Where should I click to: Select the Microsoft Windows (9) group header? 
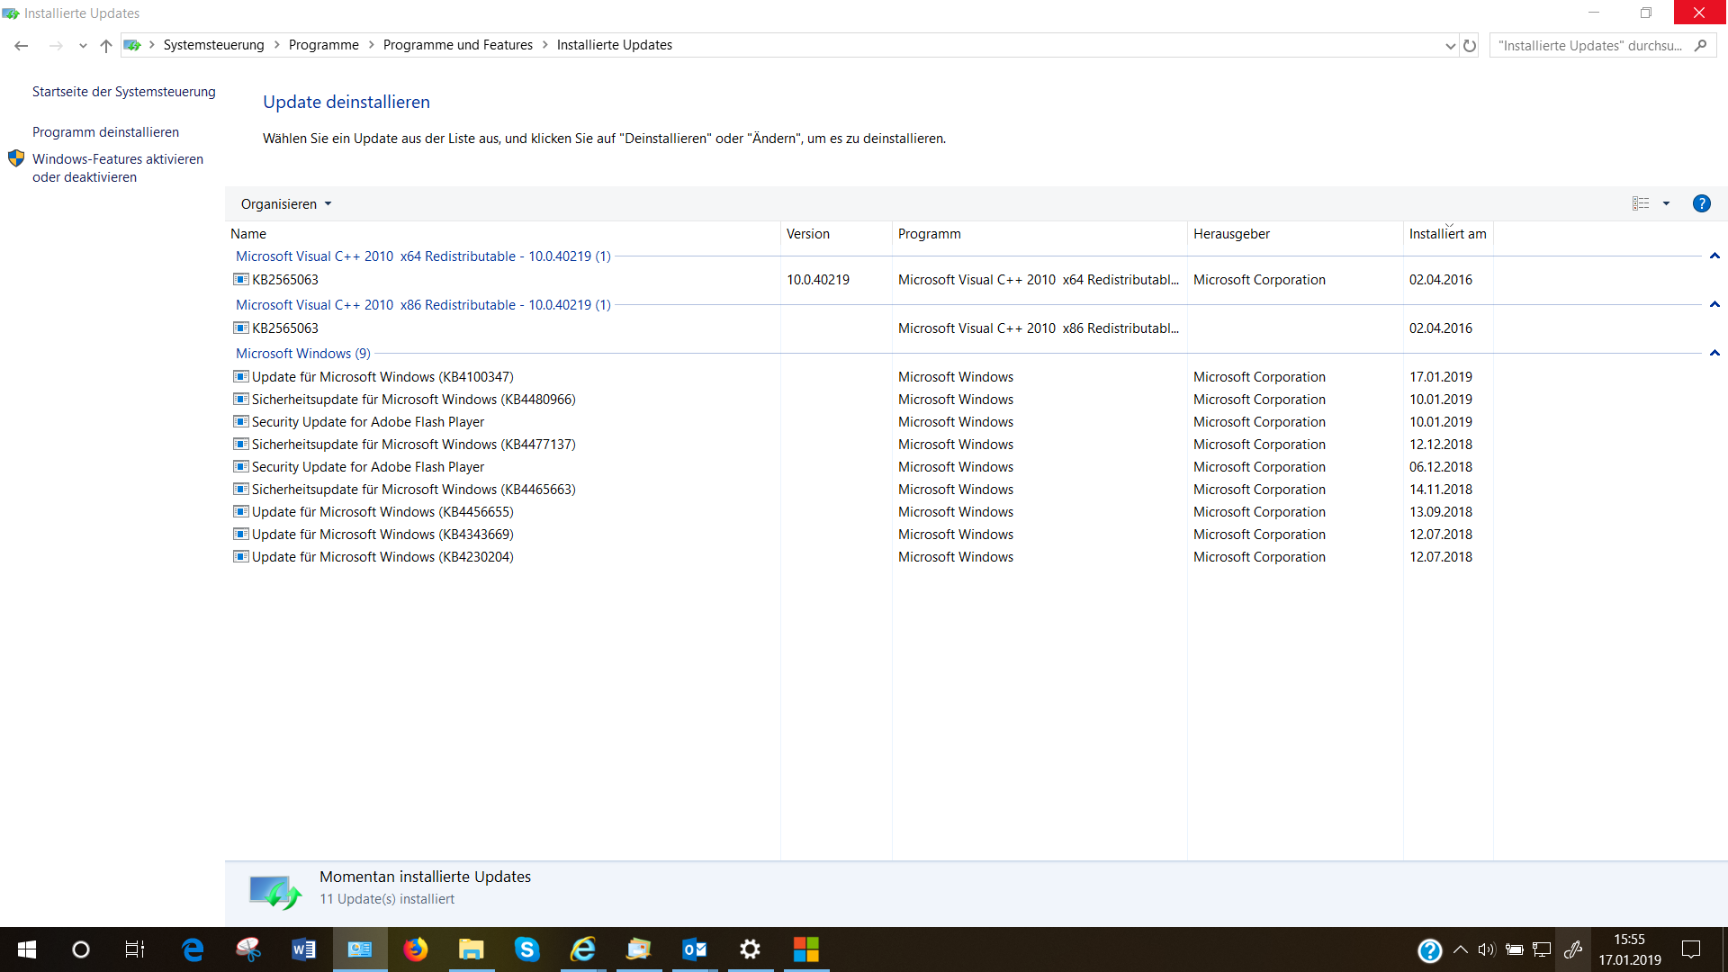tap(303, 353)
